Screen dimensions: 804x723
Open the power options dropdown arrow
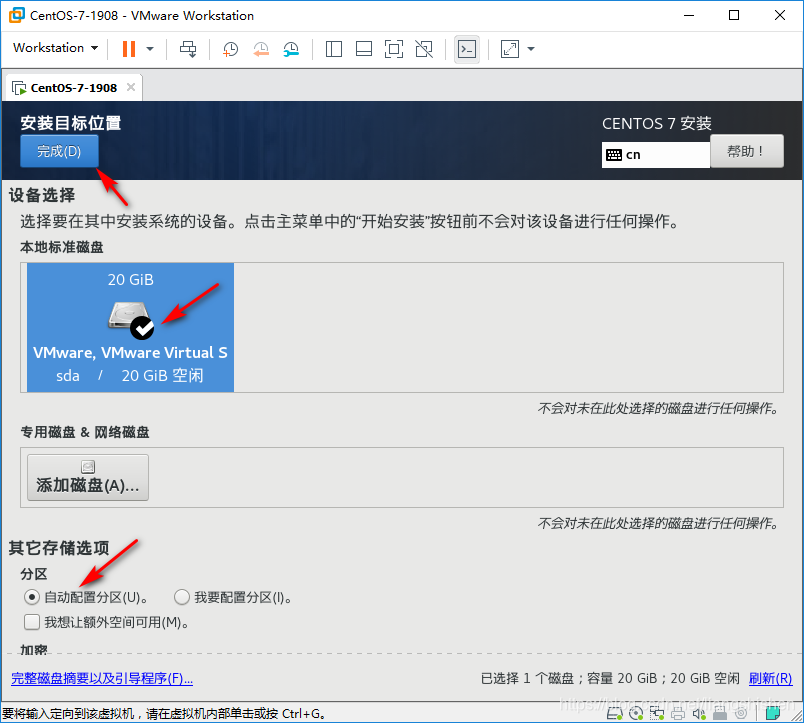(150, 49)
